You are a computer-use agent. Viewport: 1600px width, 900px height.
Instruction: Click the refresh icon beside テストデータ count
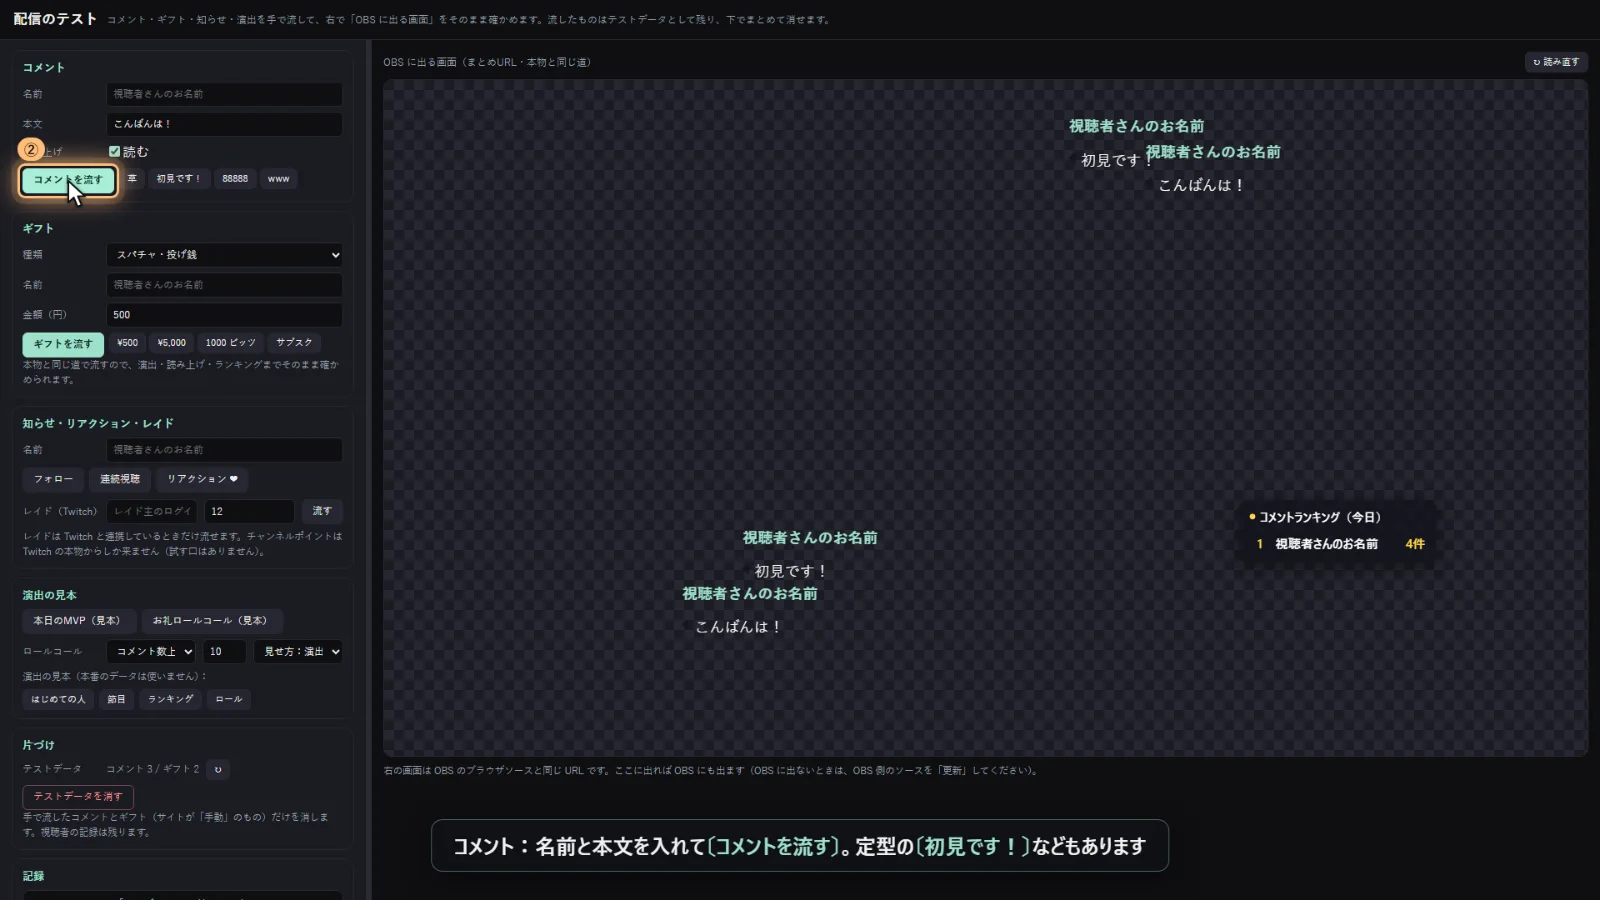coord(218,769)
